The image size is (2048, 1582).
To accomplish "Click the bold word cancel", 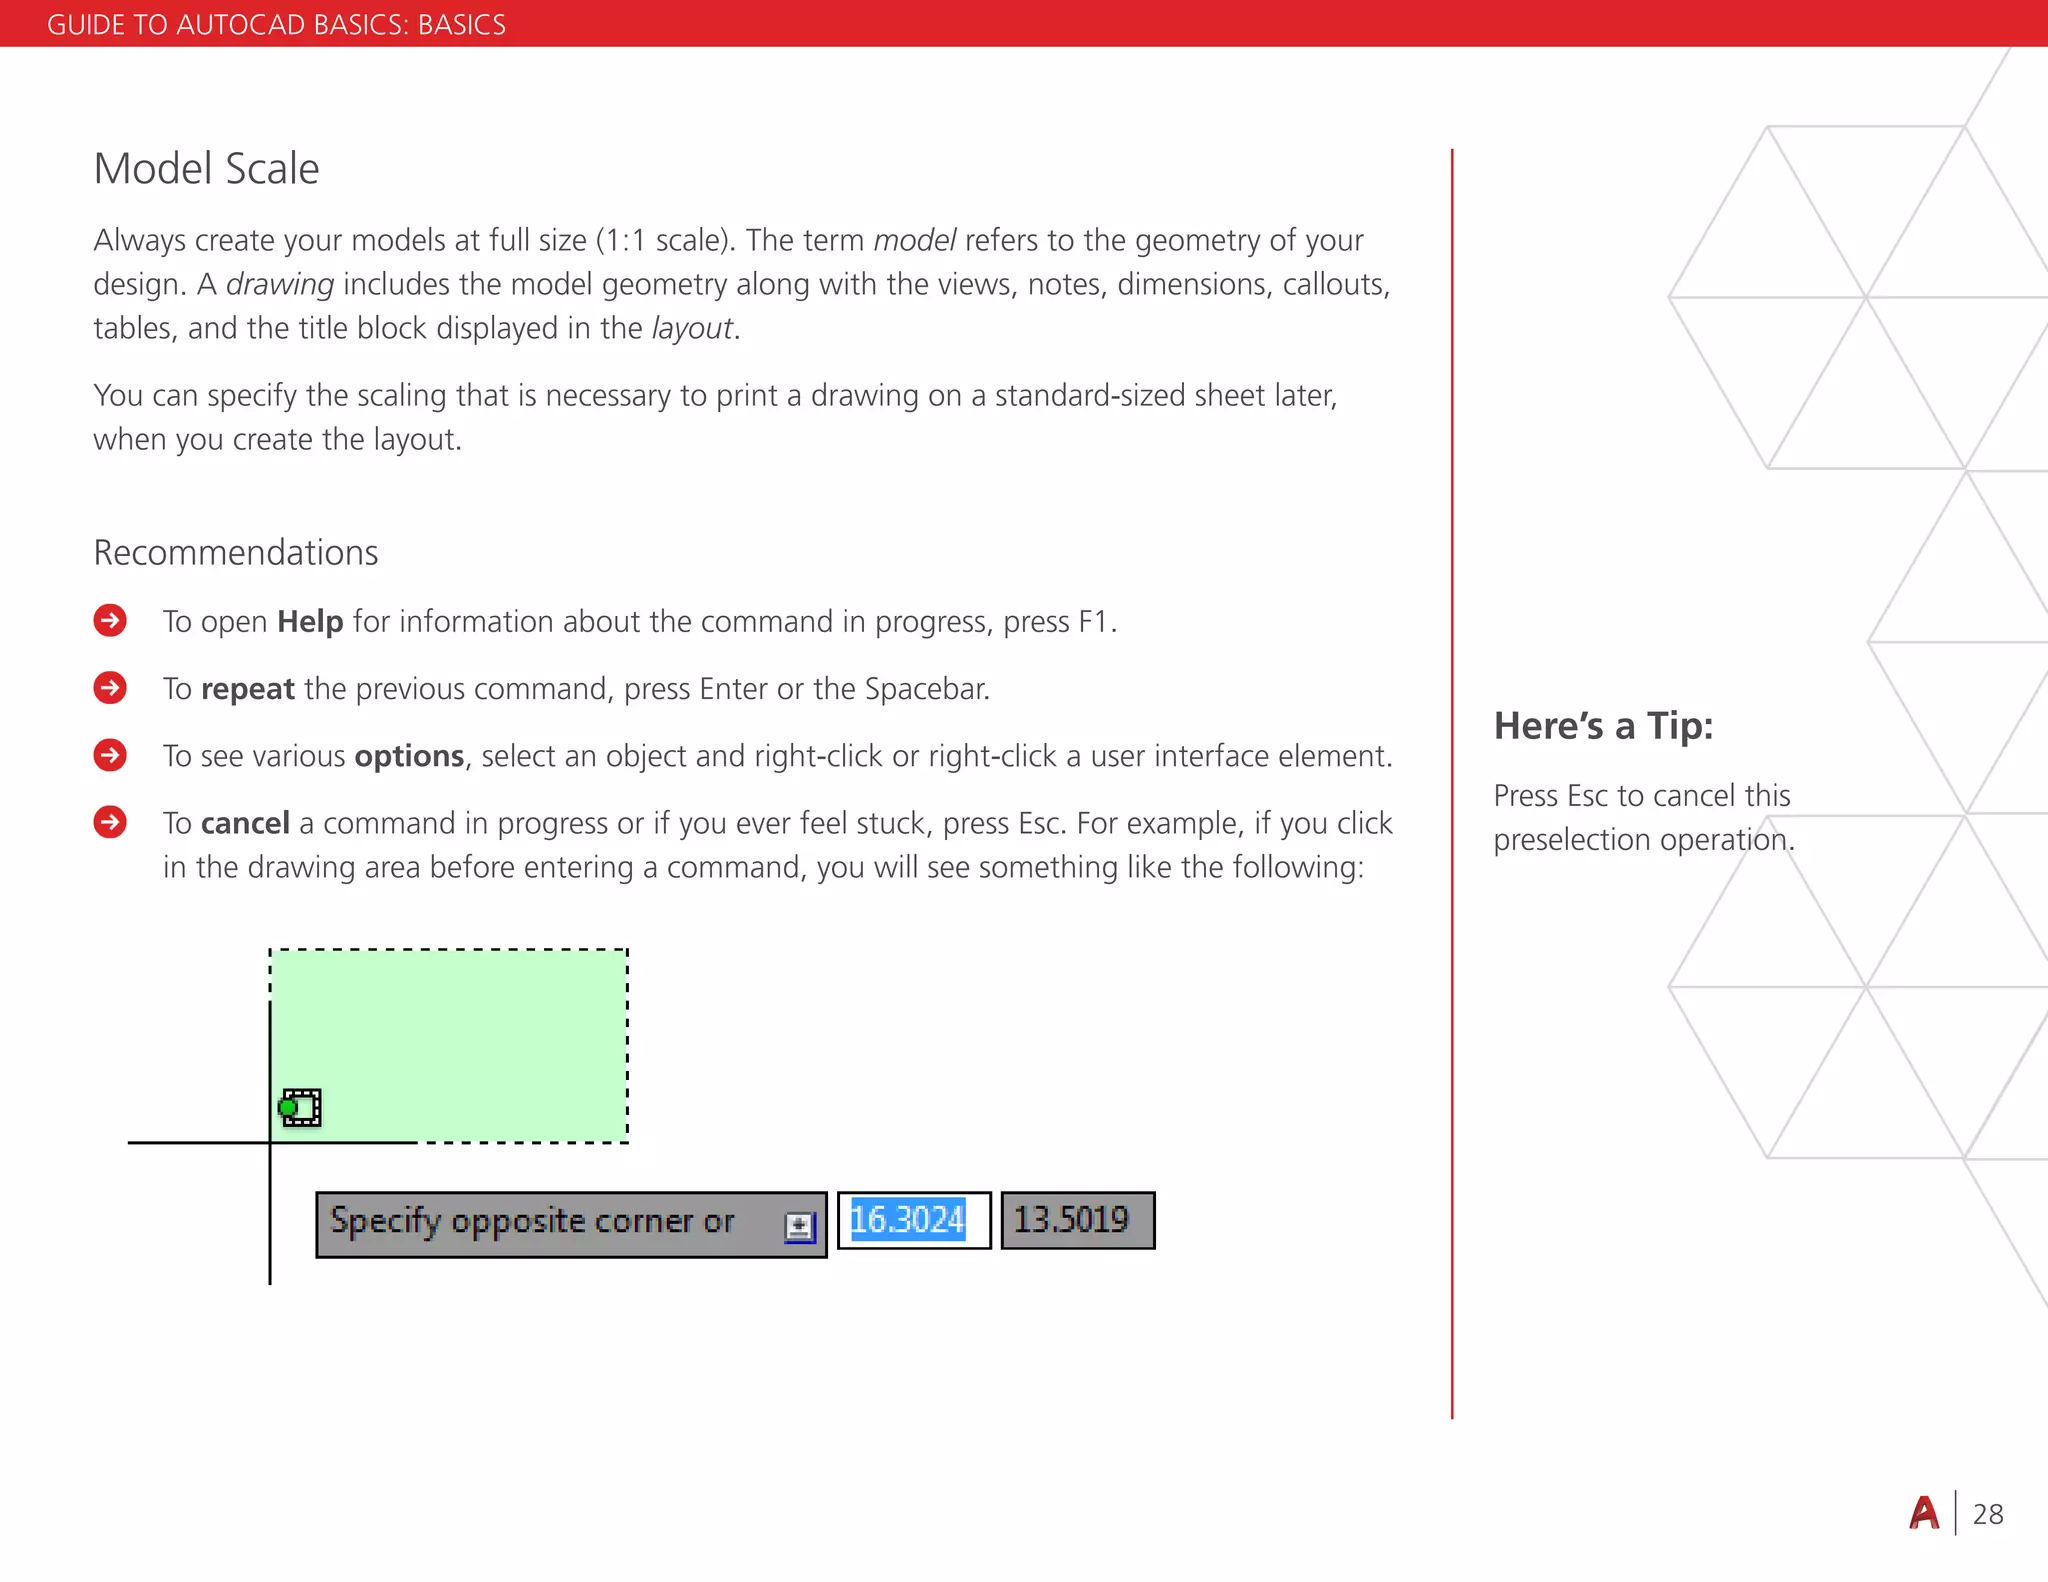I will (x=245, y=823).
